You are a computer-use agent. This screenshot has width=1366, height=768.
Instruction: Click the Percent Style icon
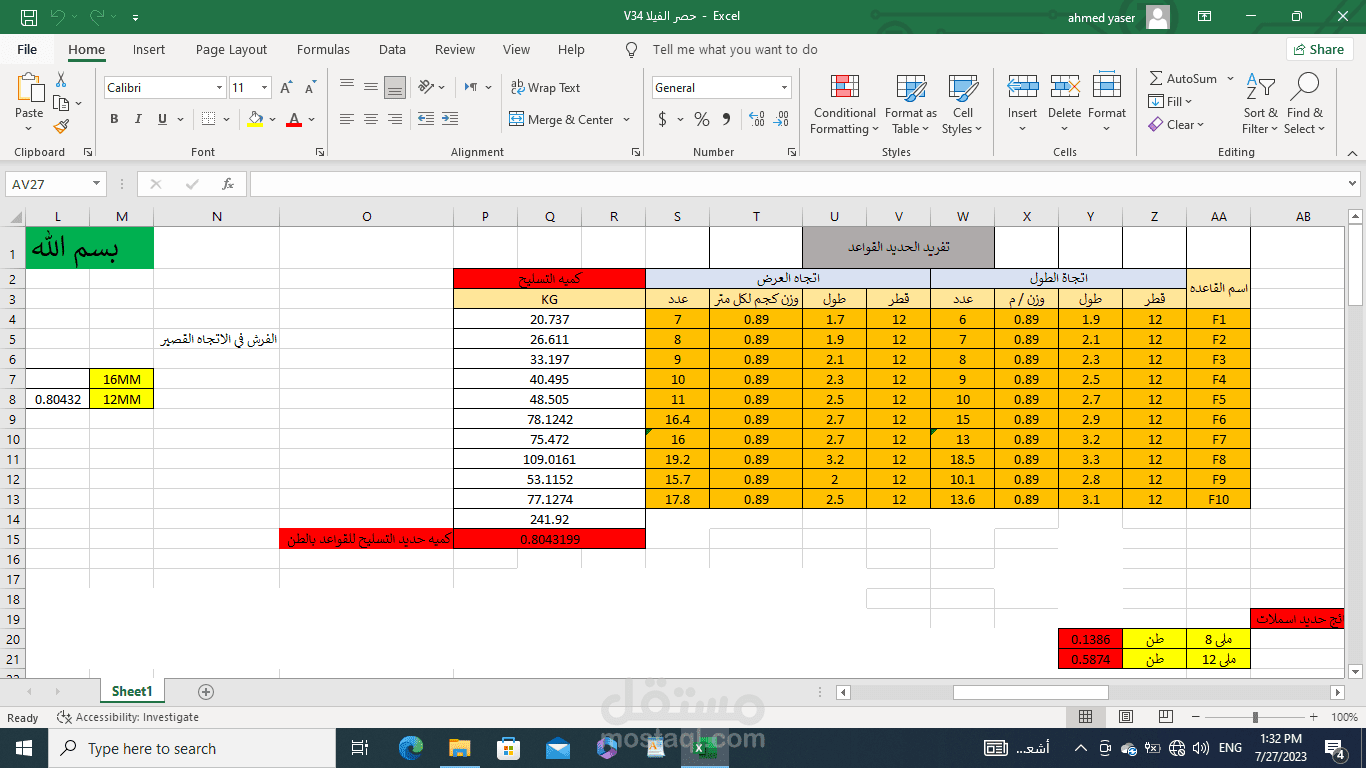[702, 119]
